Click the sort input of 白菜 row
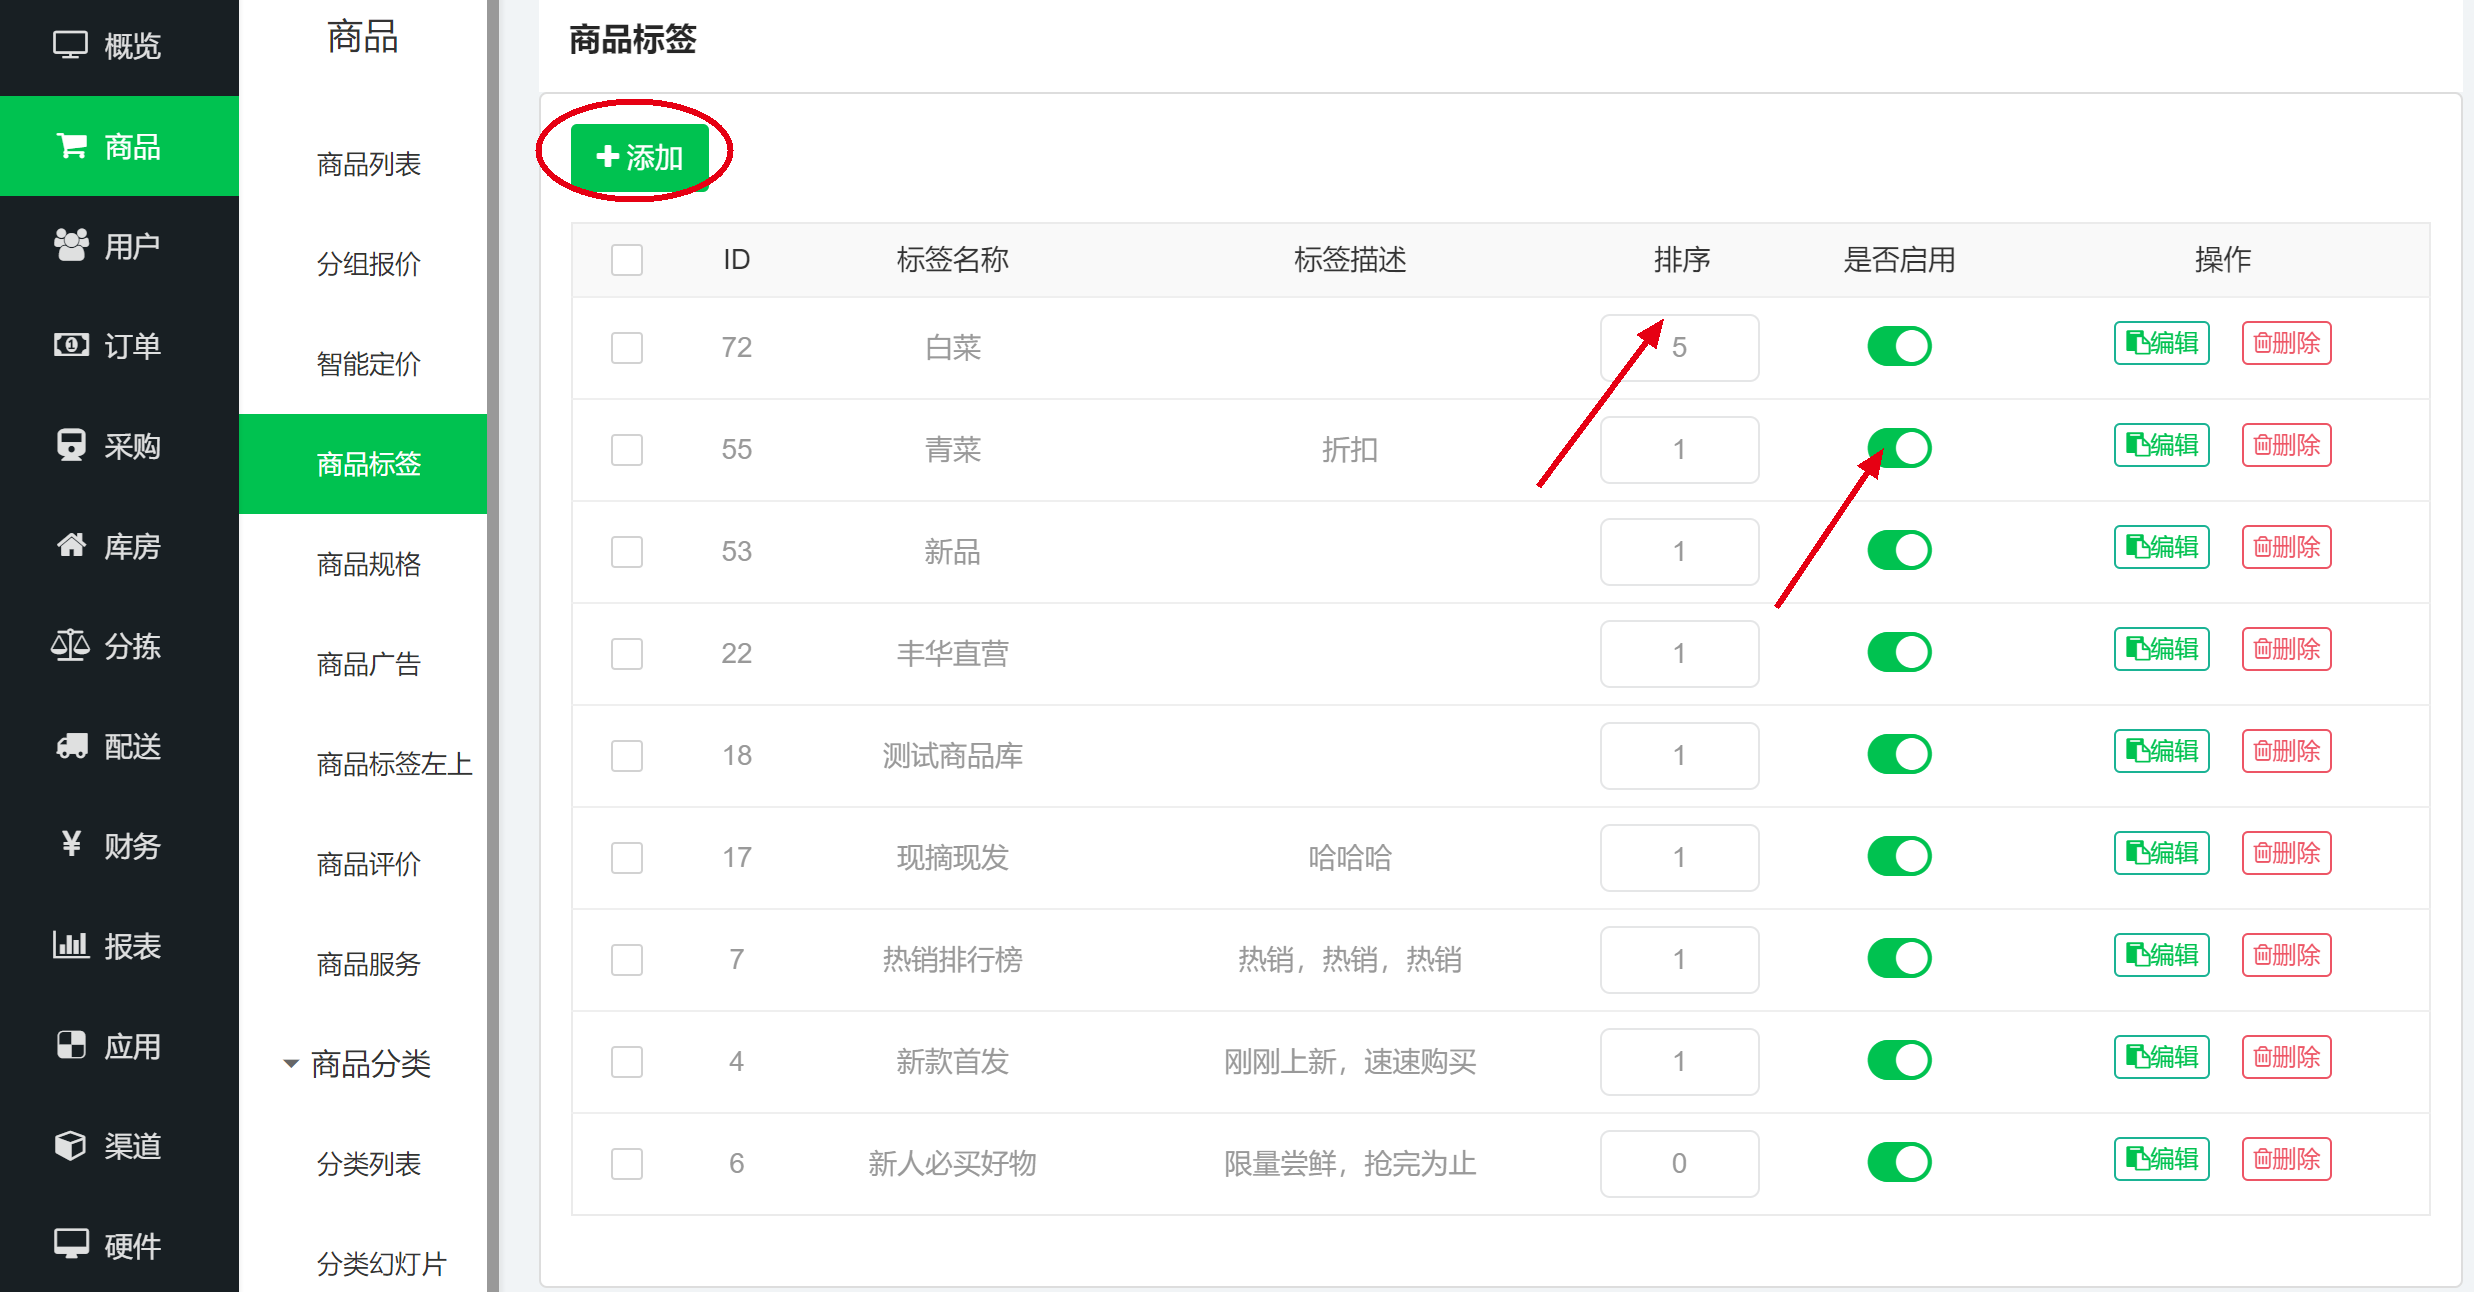 (x=1679, y=348)
